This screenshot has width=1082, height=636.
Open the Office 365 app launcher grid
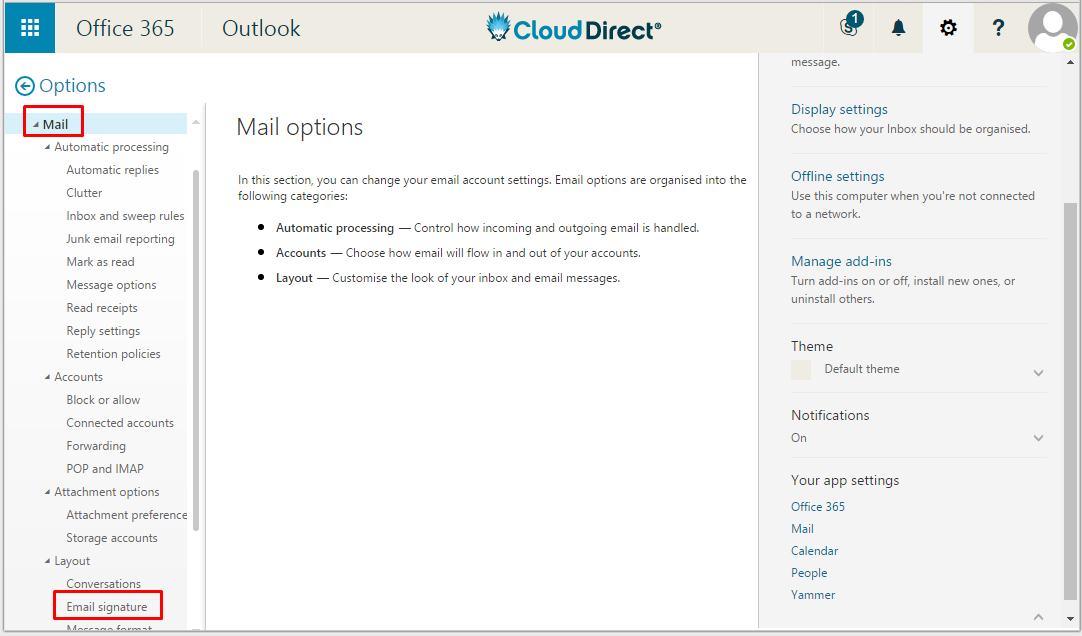(x=30, y=27)
